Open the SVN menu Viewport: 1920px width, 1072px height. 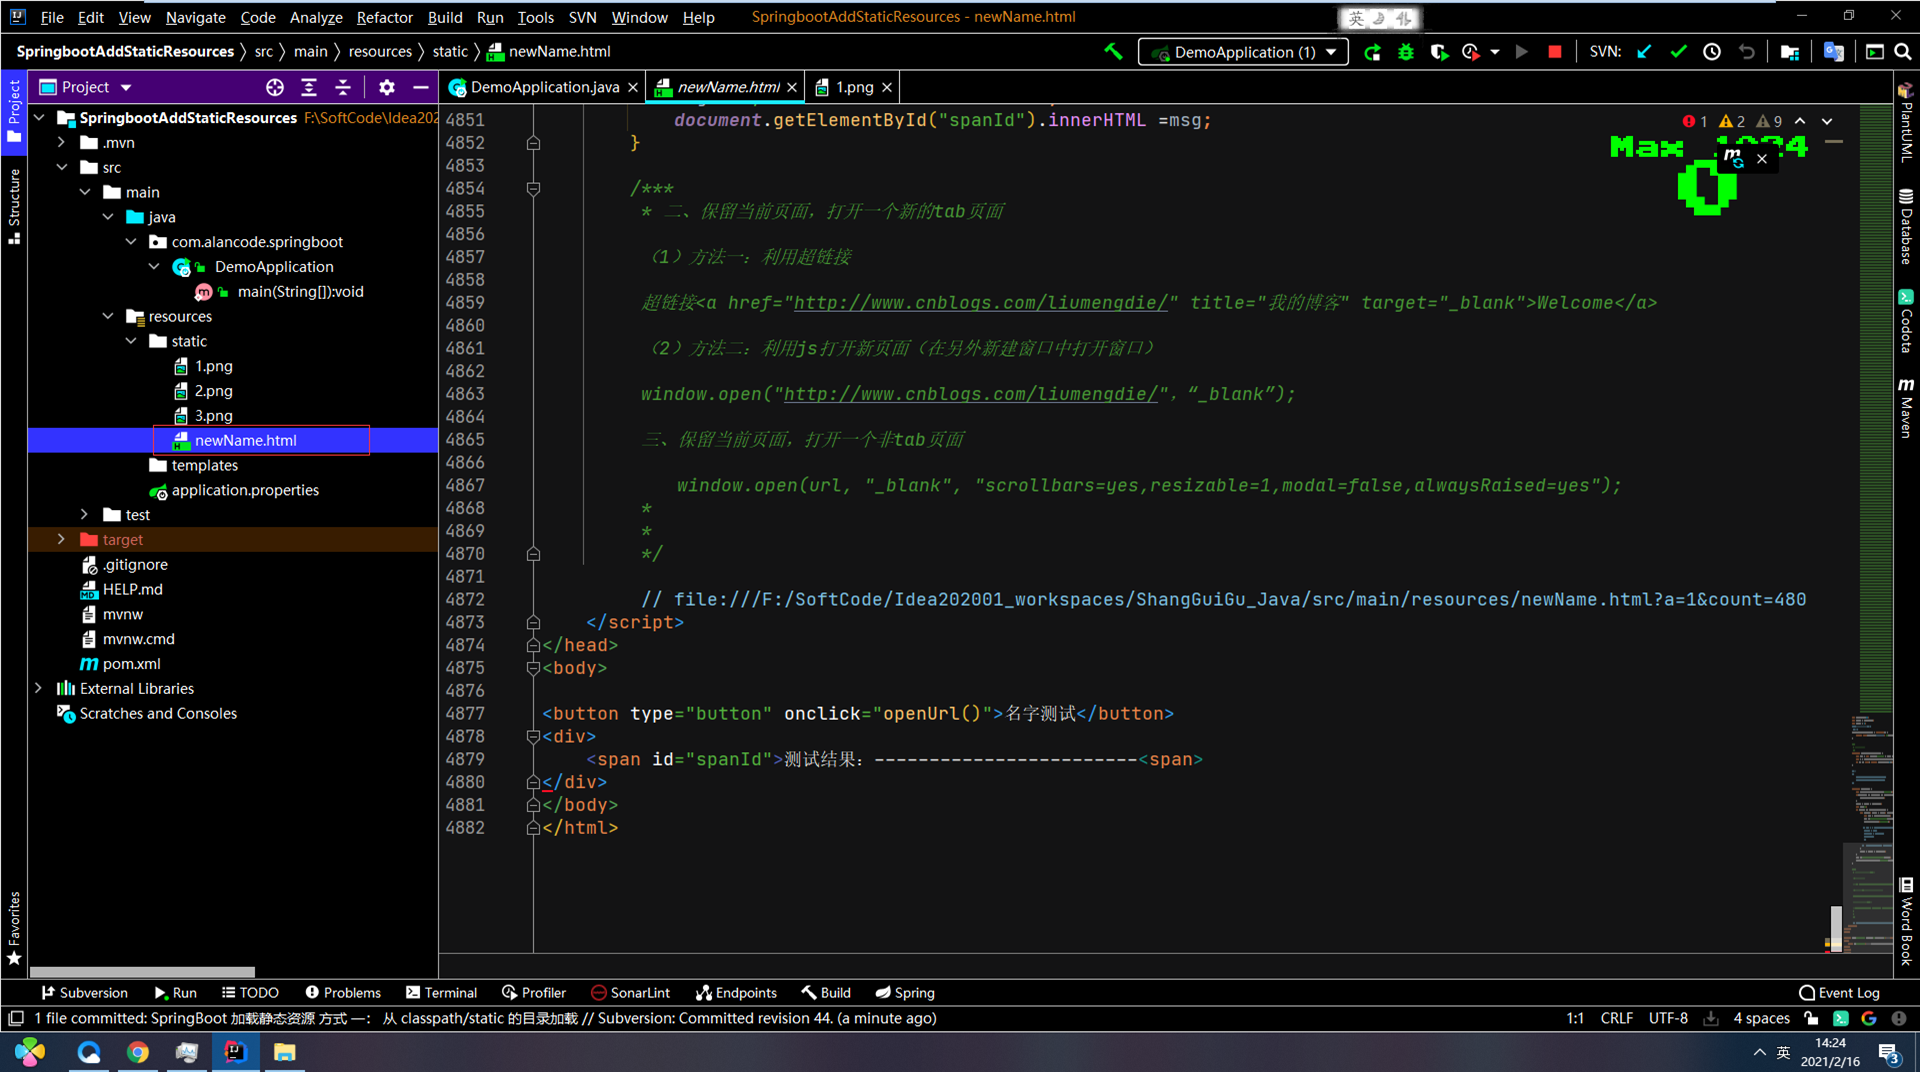pyautogui.click(x=582, y=17)
